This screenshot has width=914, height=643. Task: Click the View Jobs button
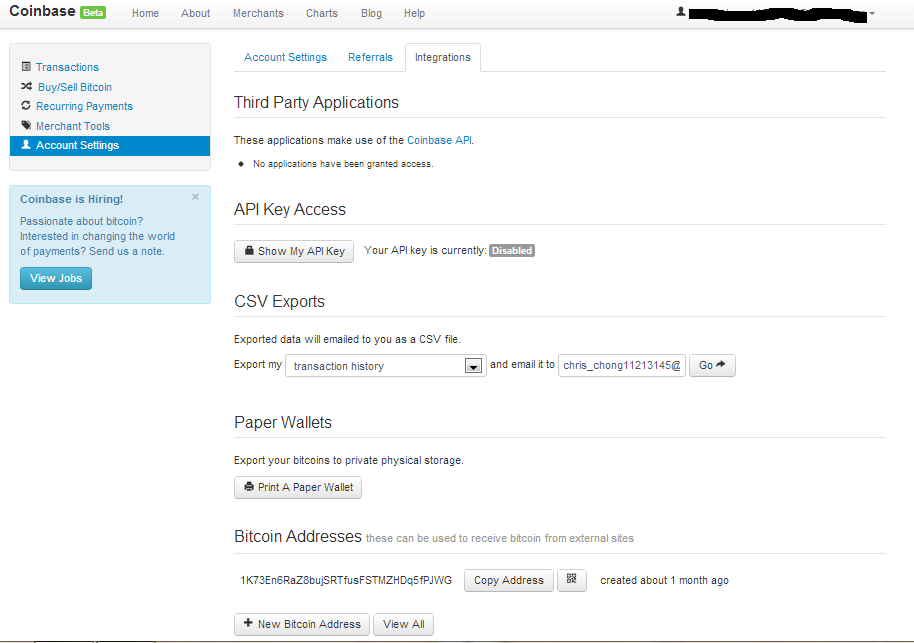tap(56, 278)
